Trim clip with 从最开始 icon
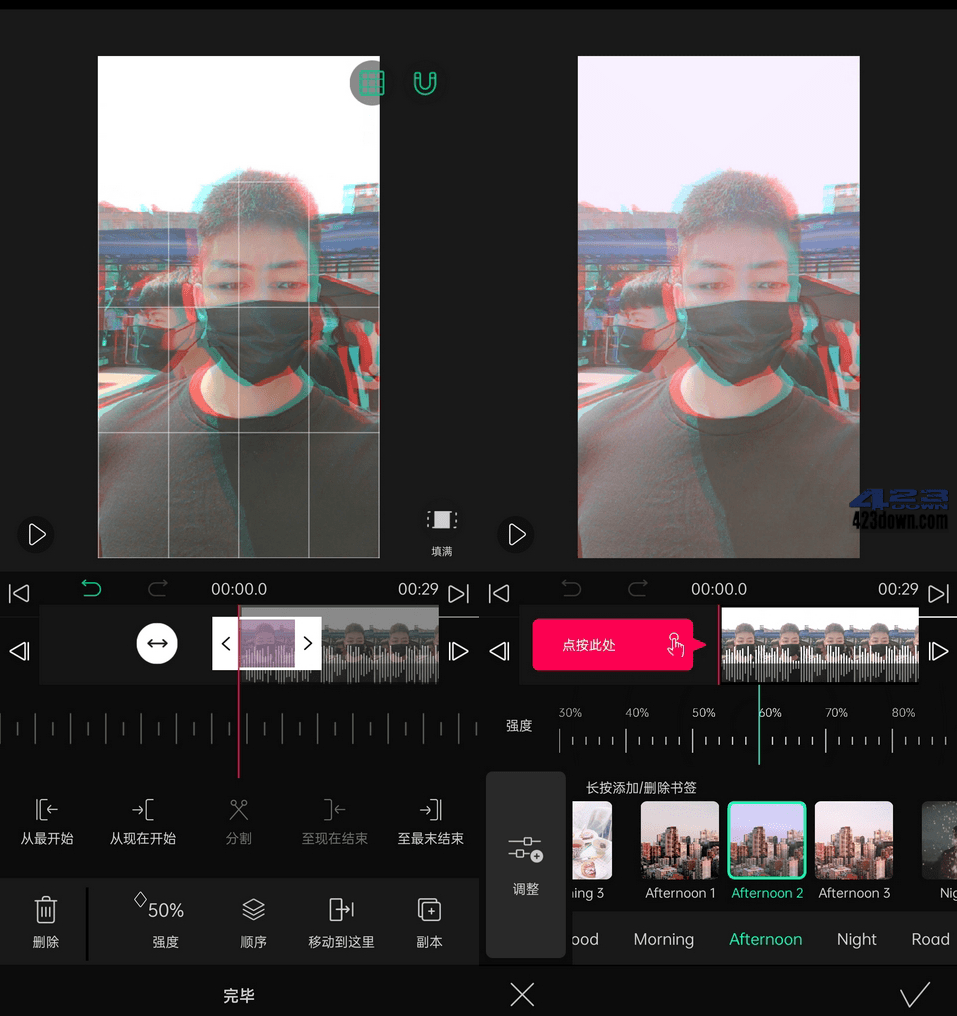This screenshot has height=1016, width=957. tap(47, 823)
